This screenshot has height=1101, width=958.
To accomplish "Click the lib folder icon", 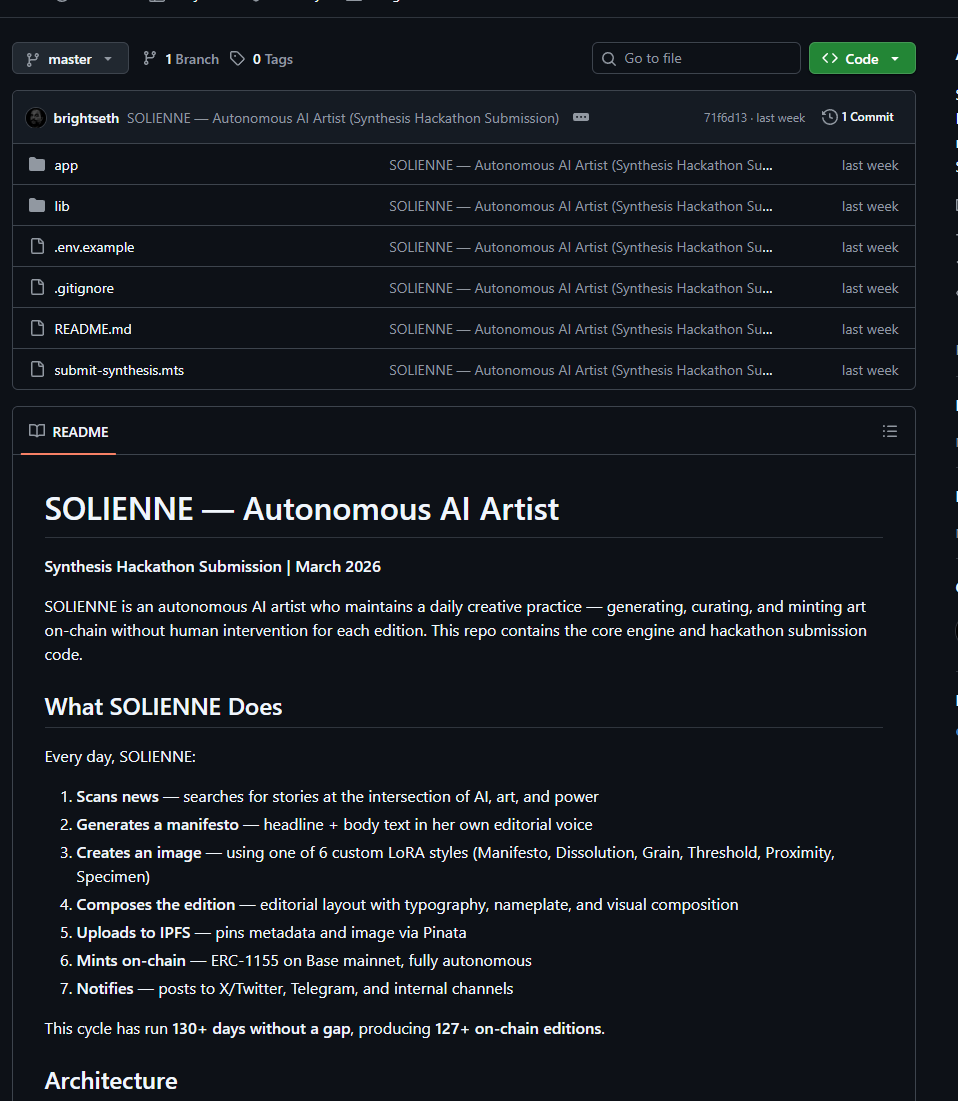I will [37, 205].
